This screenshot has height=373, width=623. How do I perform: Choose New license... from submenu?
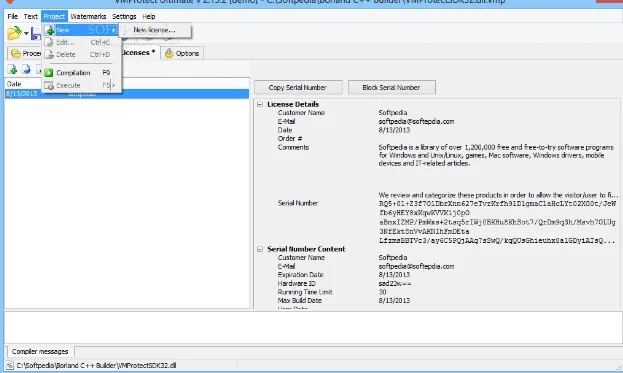pos(155,30)
